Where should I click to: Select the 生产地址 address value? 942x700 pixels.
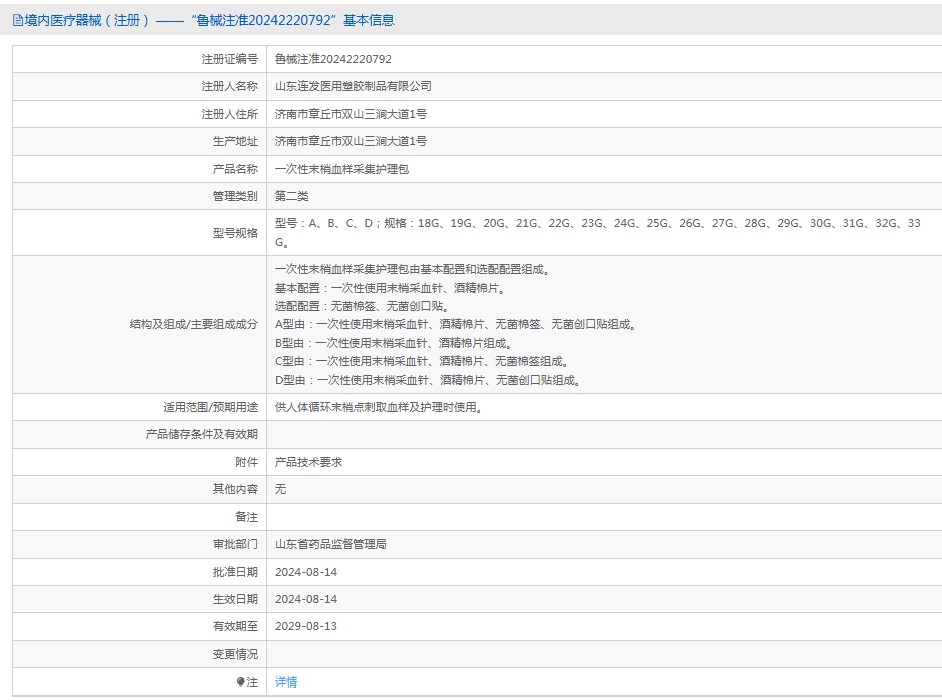(x=351, y=141)
